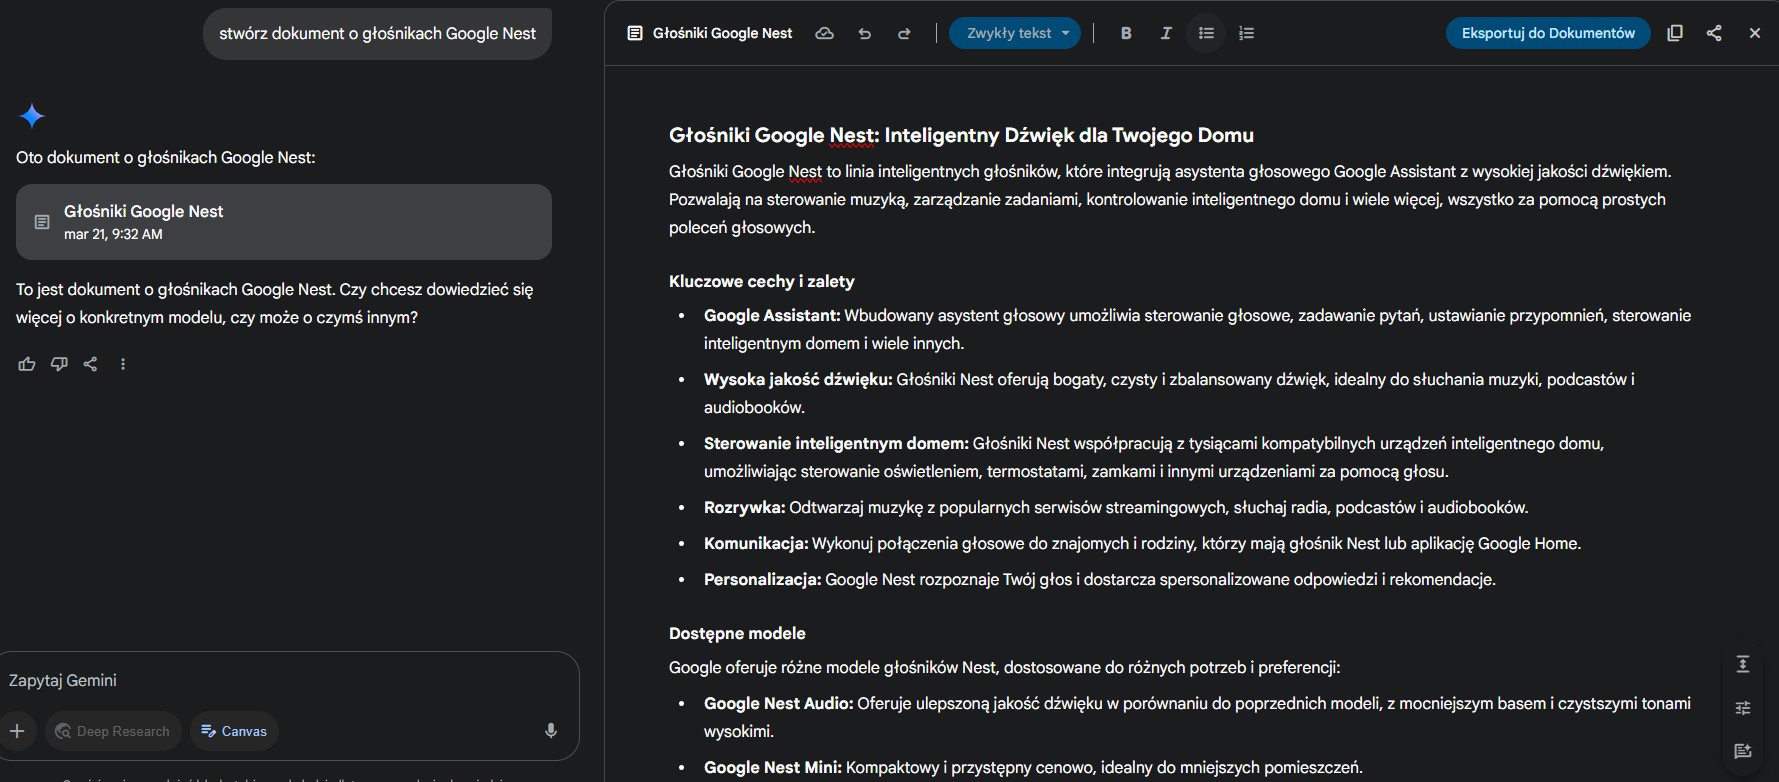Copy the document contents with the copy icon
This screenshot has height=782, width=1779.
pyautogui.click(x=1675, y=33)
